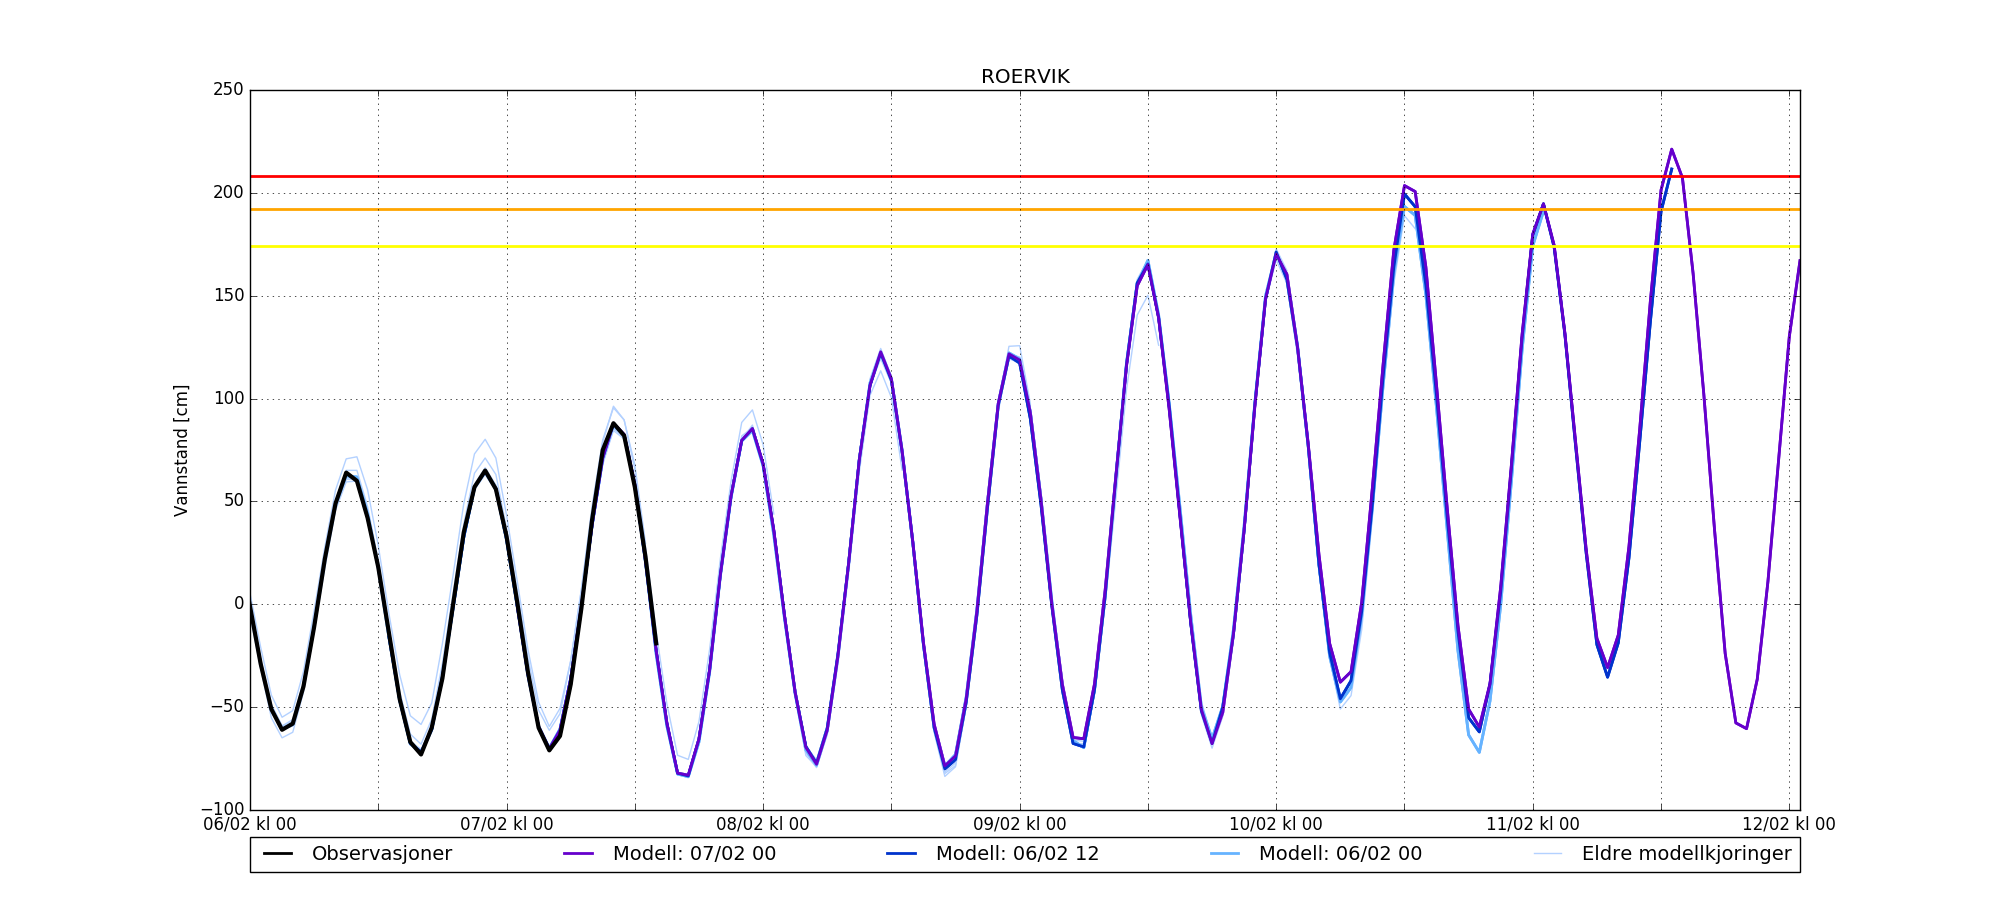Image resolution: width=2000 pixels, height=900 pixels.
Task: Click the highest purple peak above the red line
Action: [1671, 150]
